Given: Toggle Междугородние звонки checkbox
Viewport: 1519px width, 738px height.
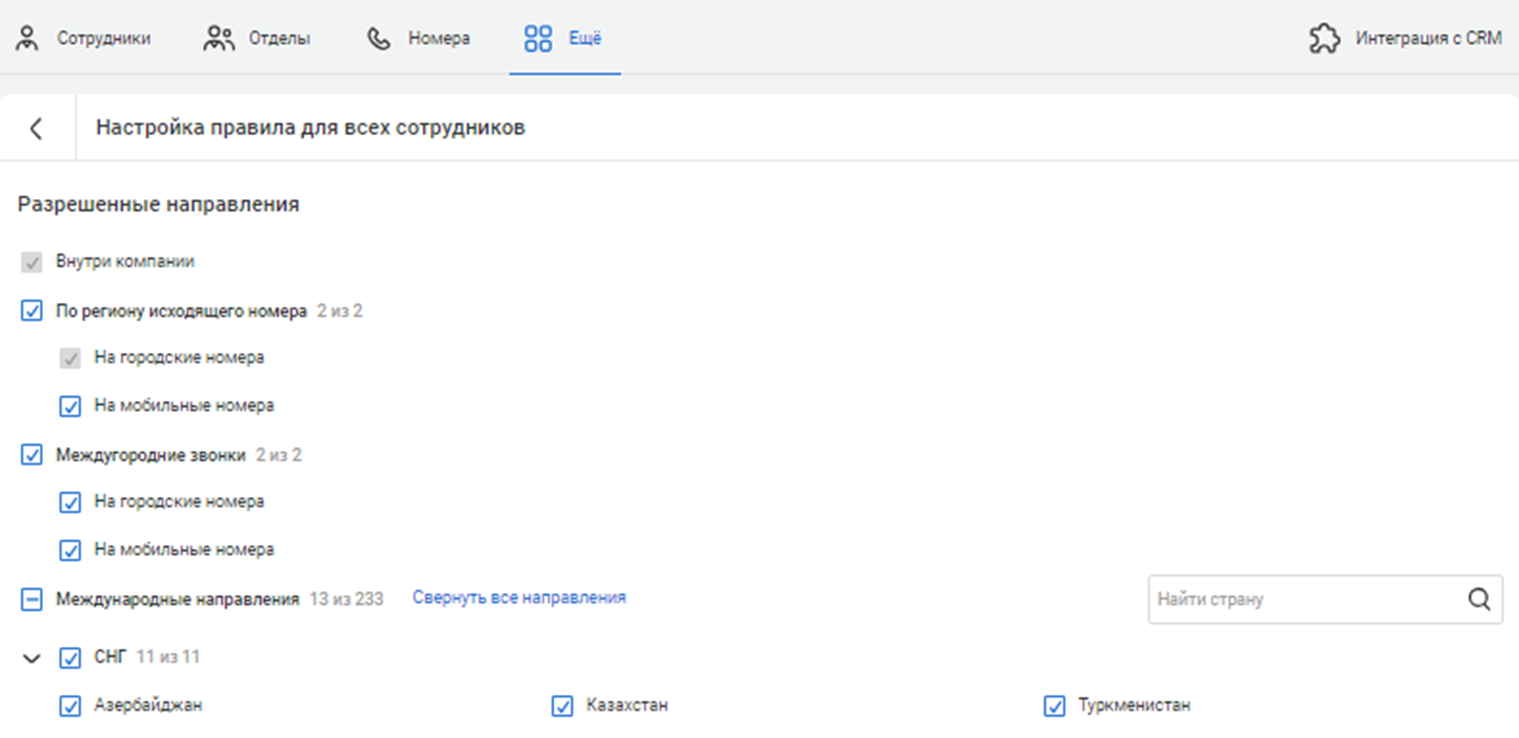Looking at the screenshot, I should point(32,455).
